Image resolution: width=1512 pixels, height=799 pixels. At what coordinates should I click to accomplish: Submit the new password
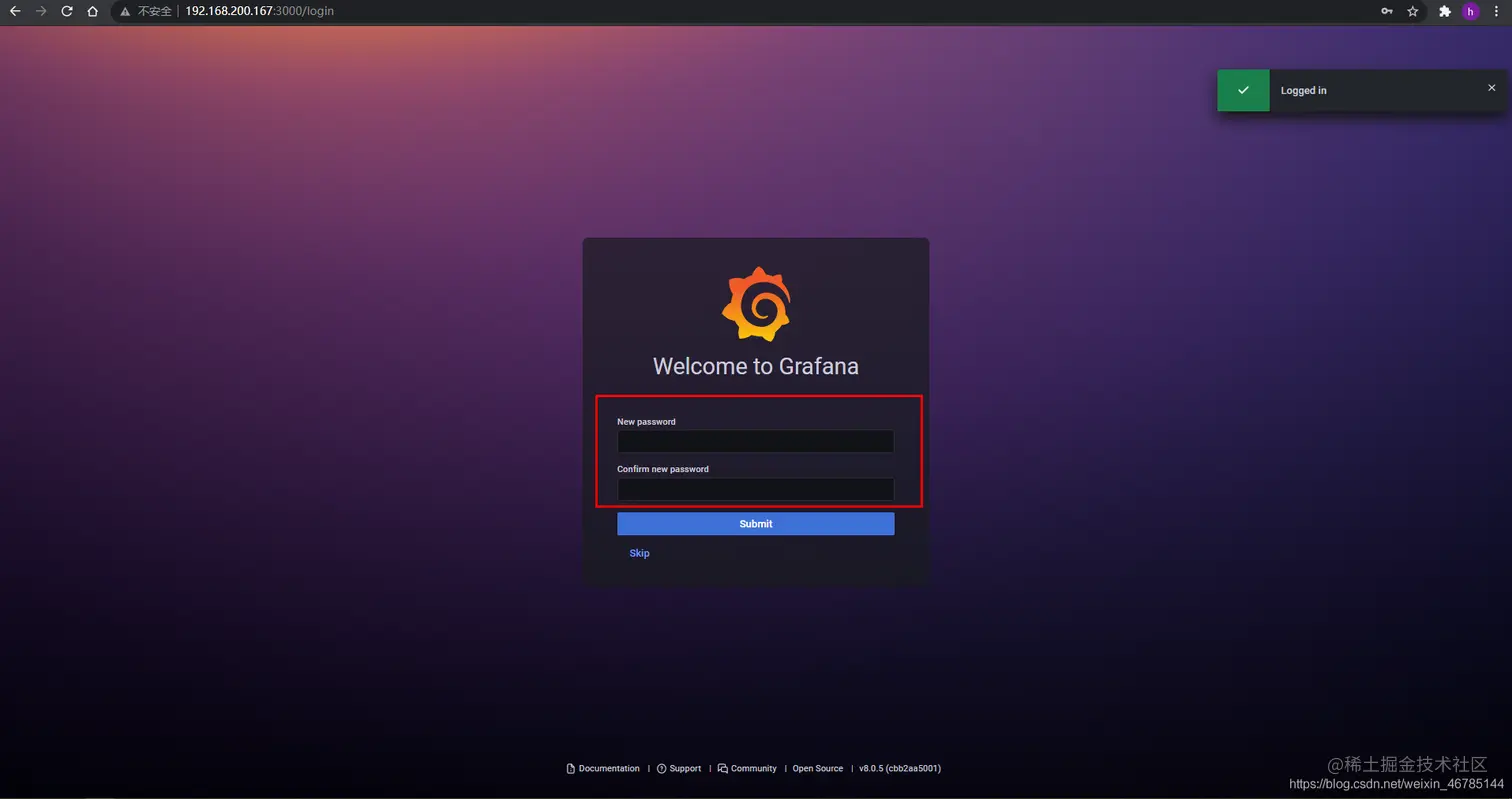click(x=756, y=524)
